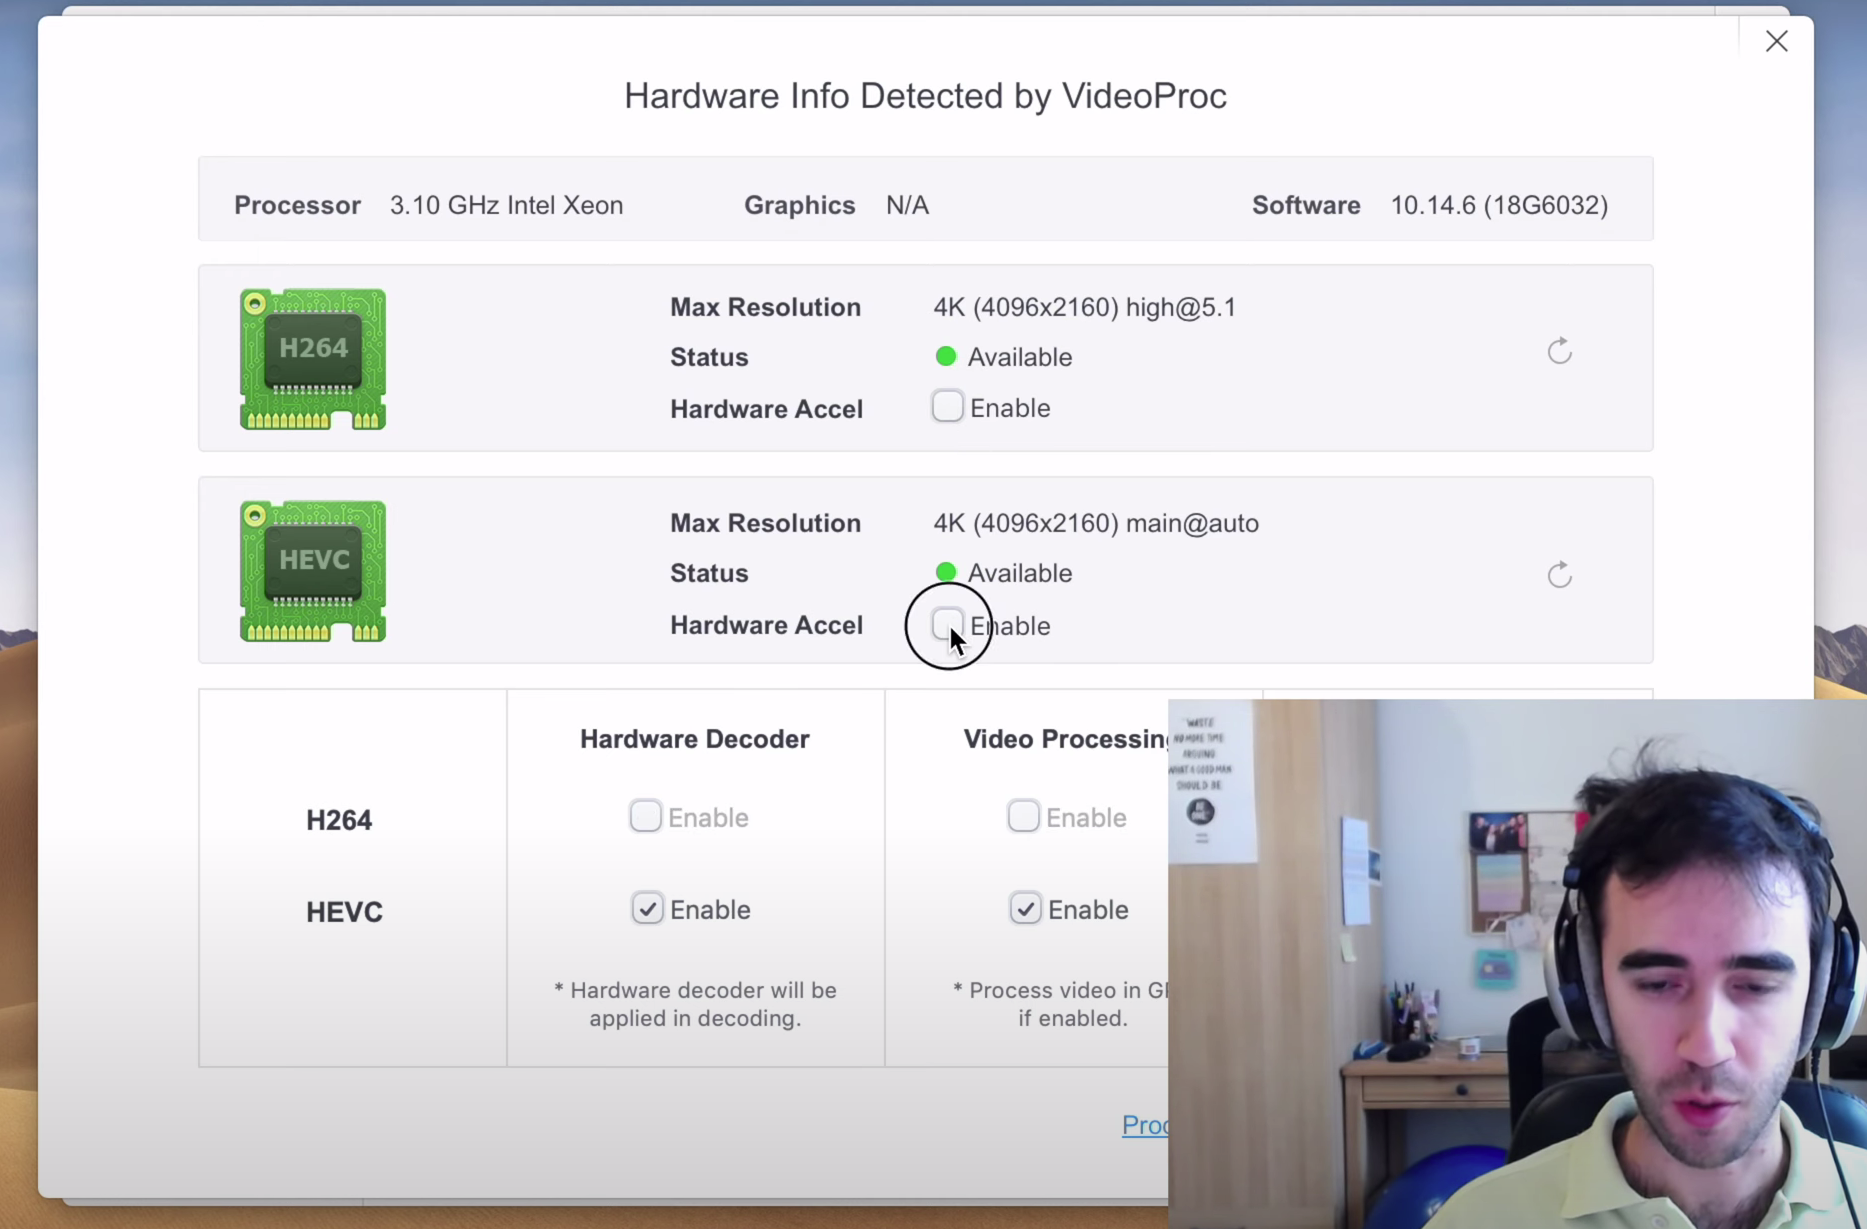Click "4K (4096x2160) high@5.1" resolution text
The image size is (1867, 1229).
pyautogui.click(x=1085, y=307)
